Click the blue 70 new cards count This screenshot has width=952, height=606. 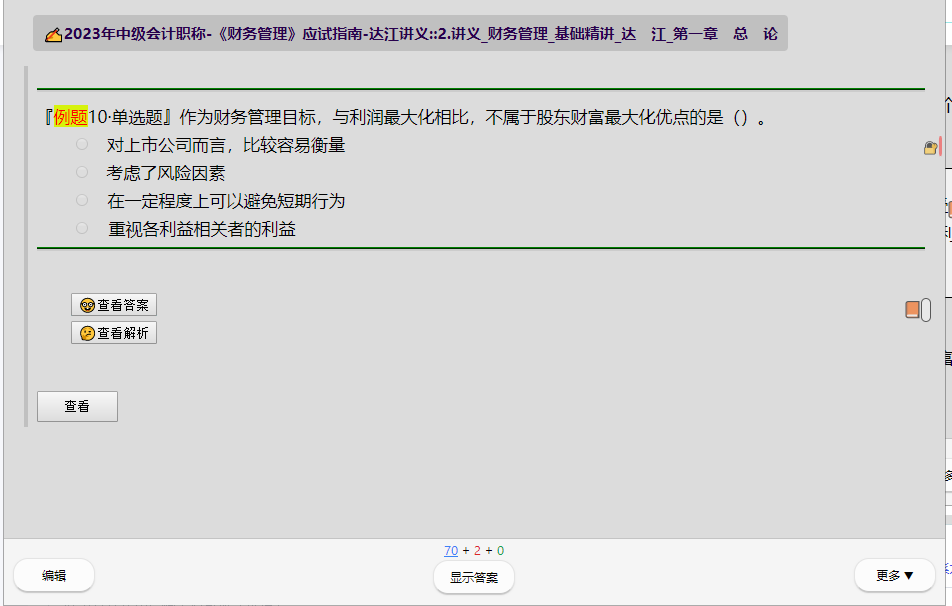coord(450,551)
